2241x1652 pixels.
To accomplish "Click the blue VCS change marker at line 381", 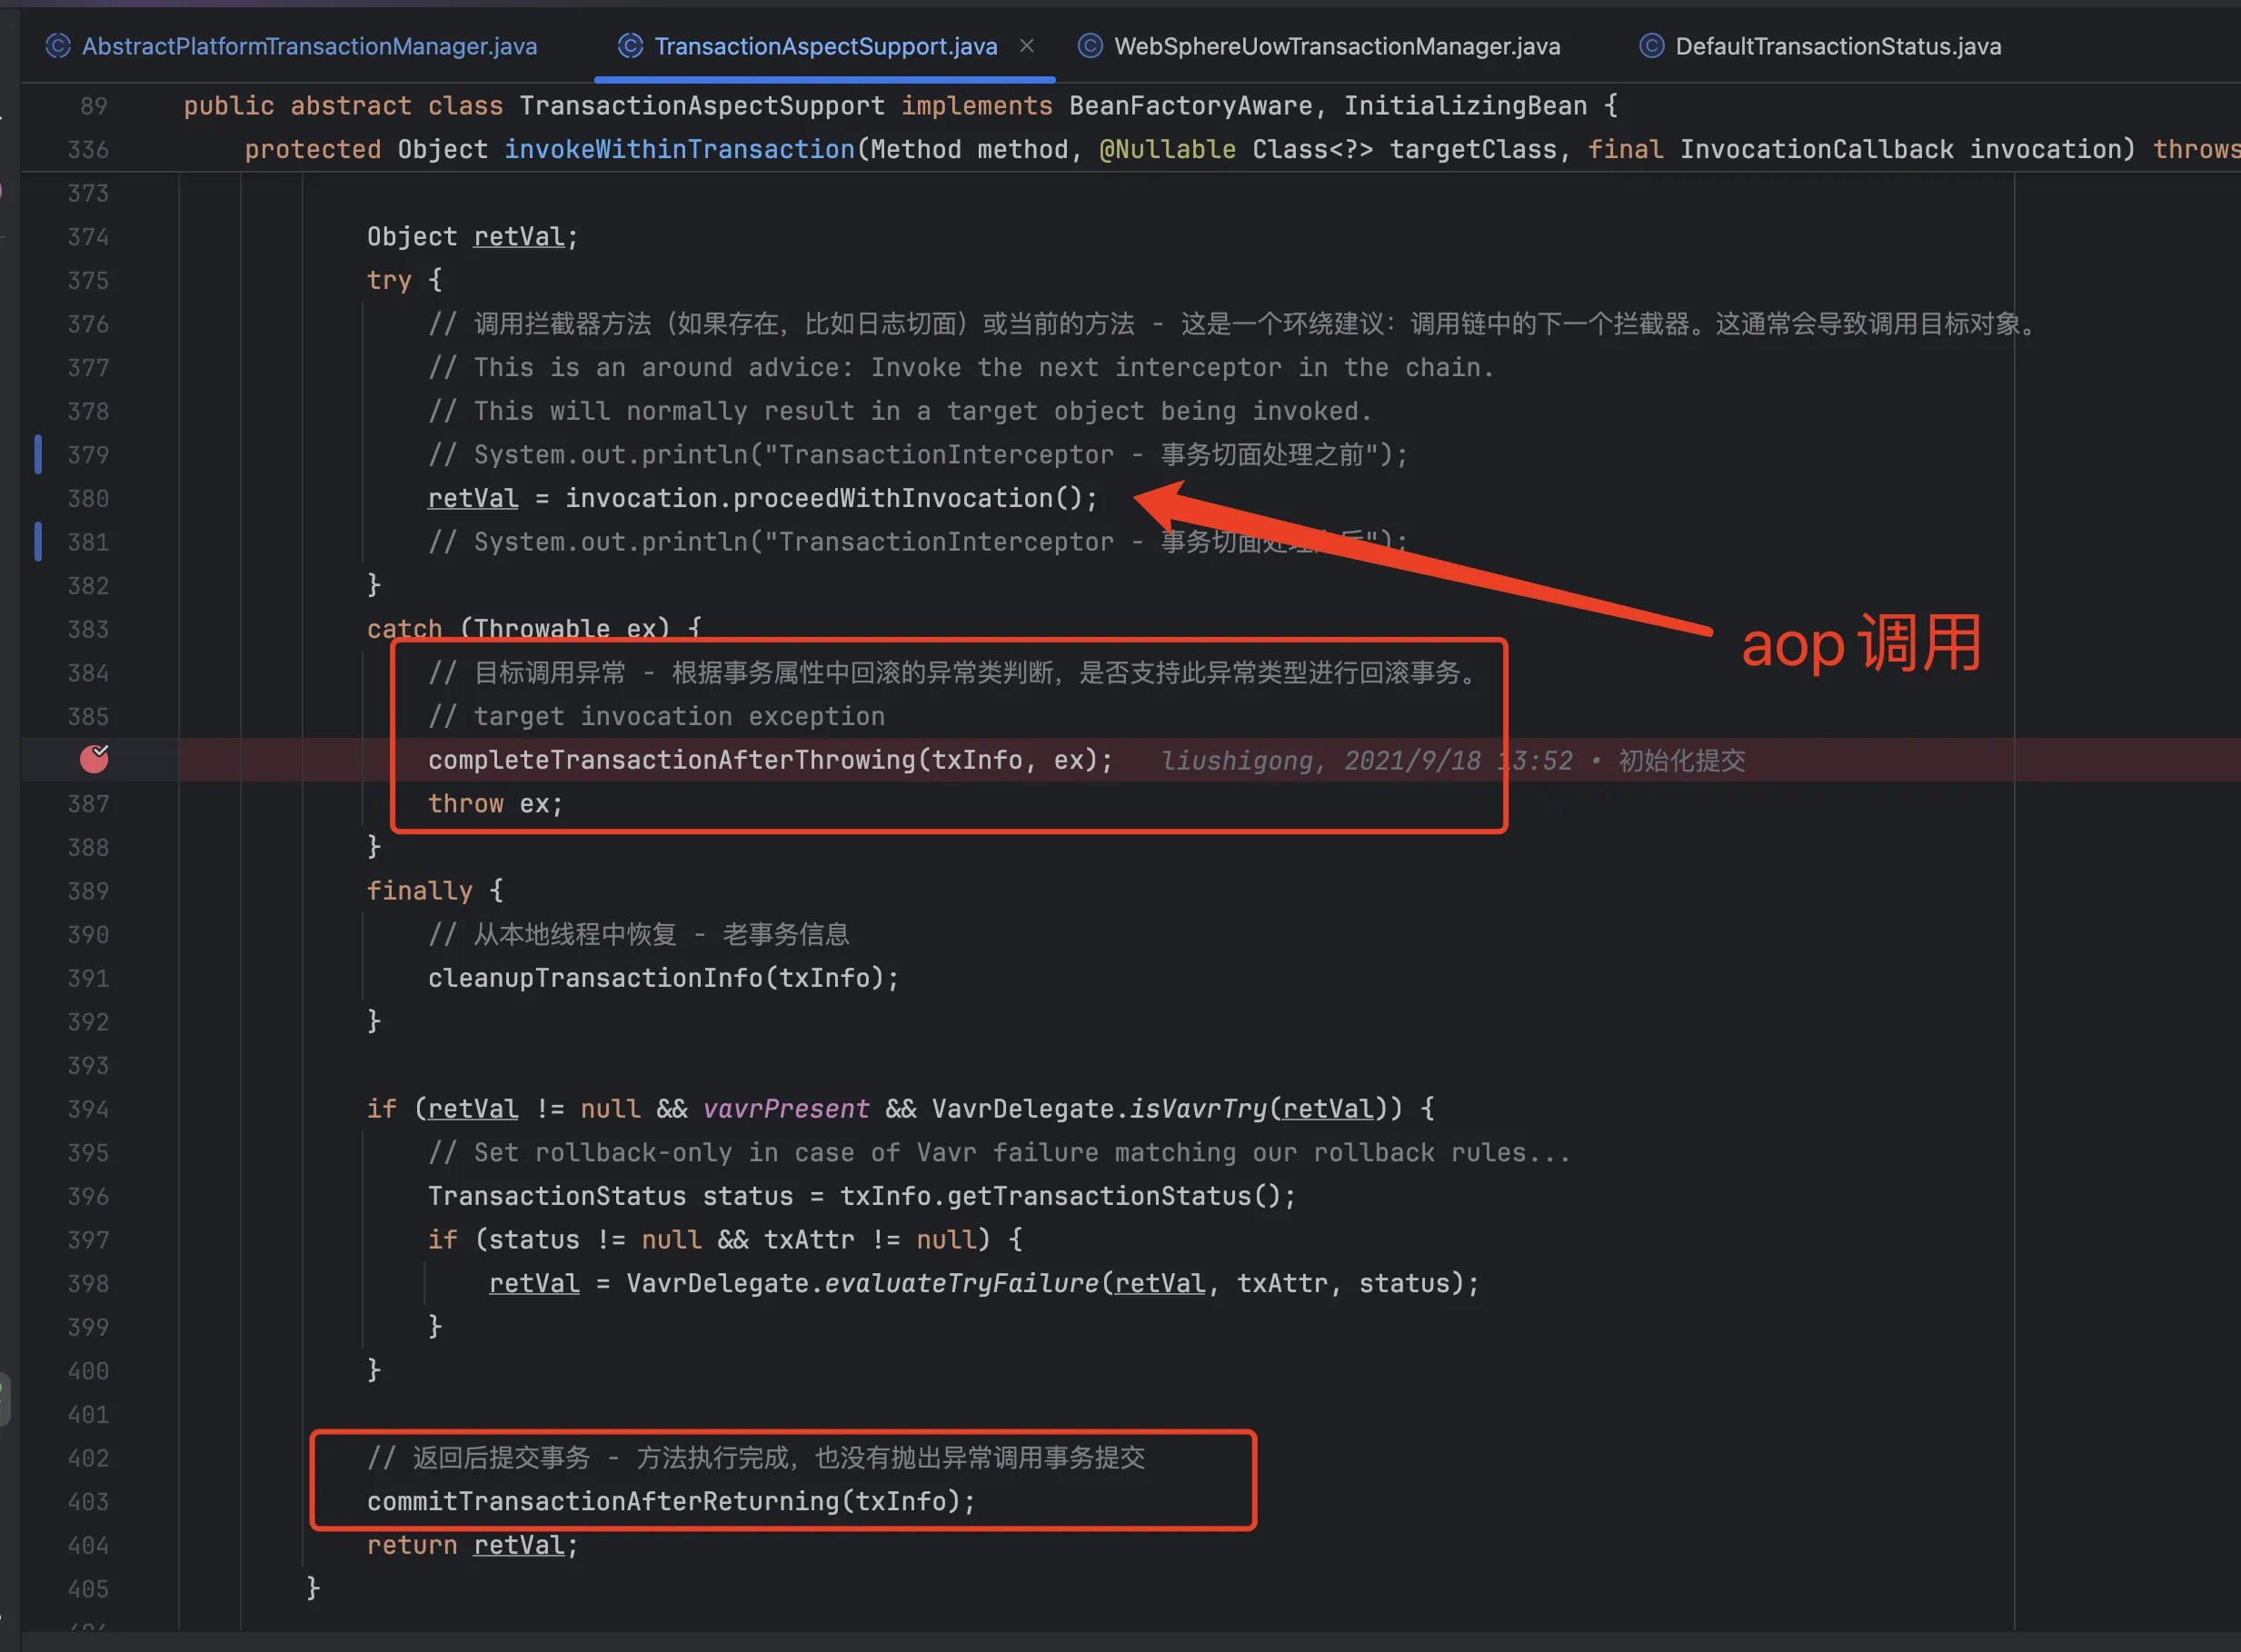I will tap(38, 541).
